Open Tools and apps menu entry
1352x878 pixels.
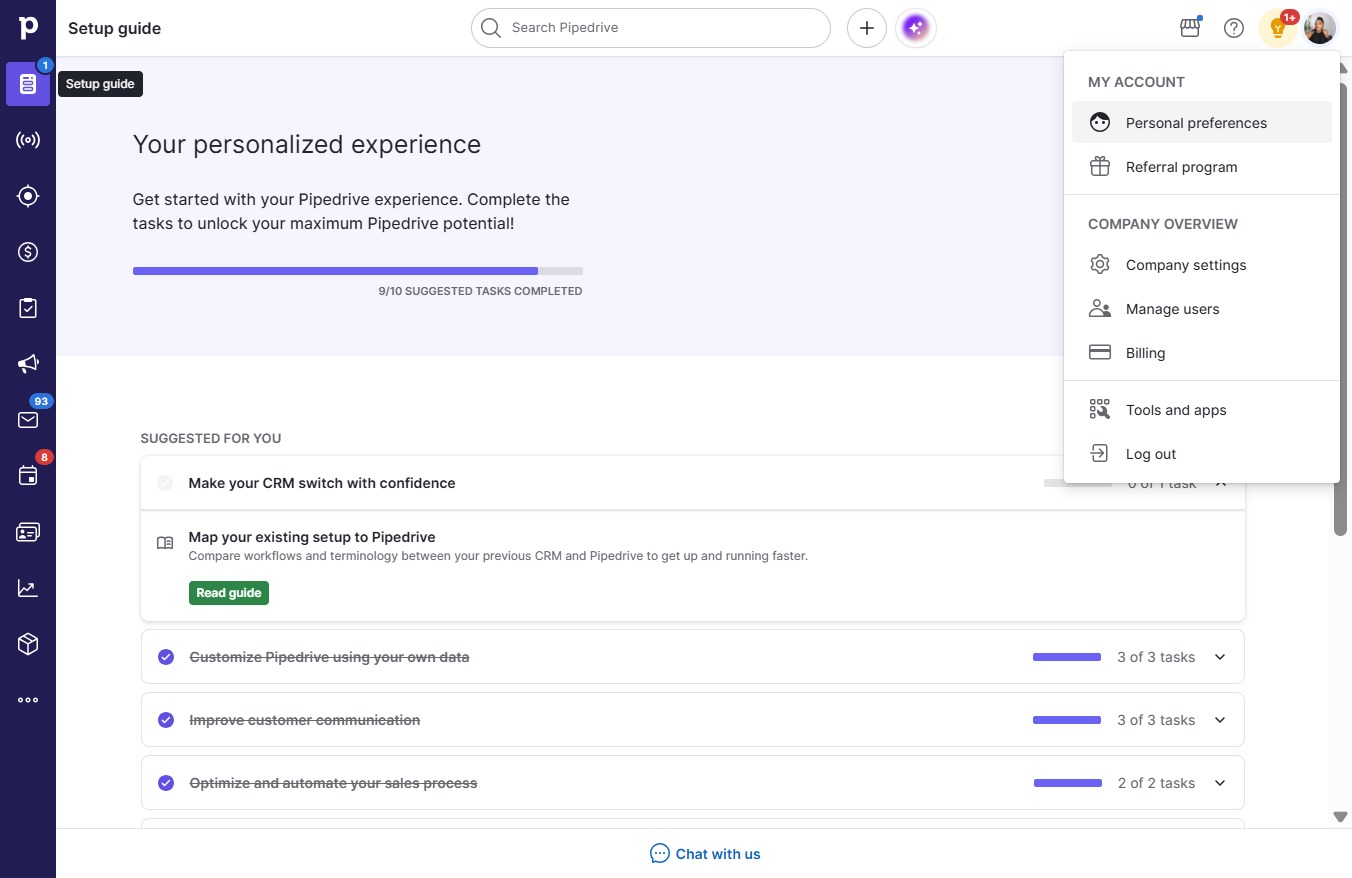tap(1202, 409)
